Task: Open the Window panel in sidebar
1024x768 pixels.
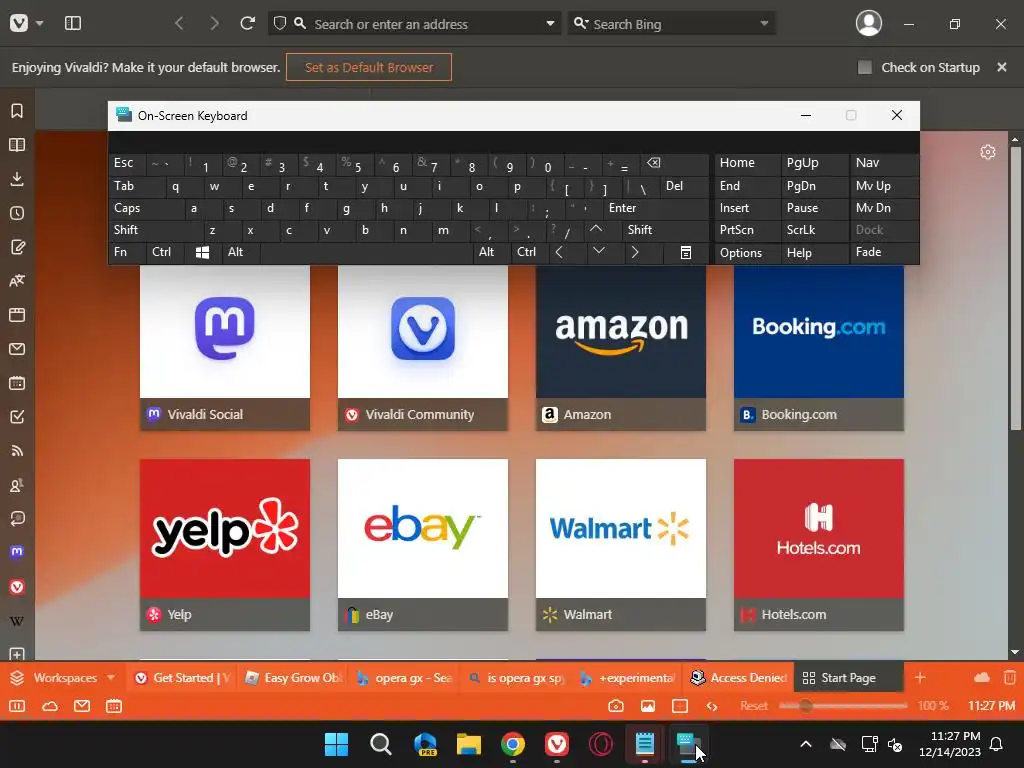Action: (17, 315)
